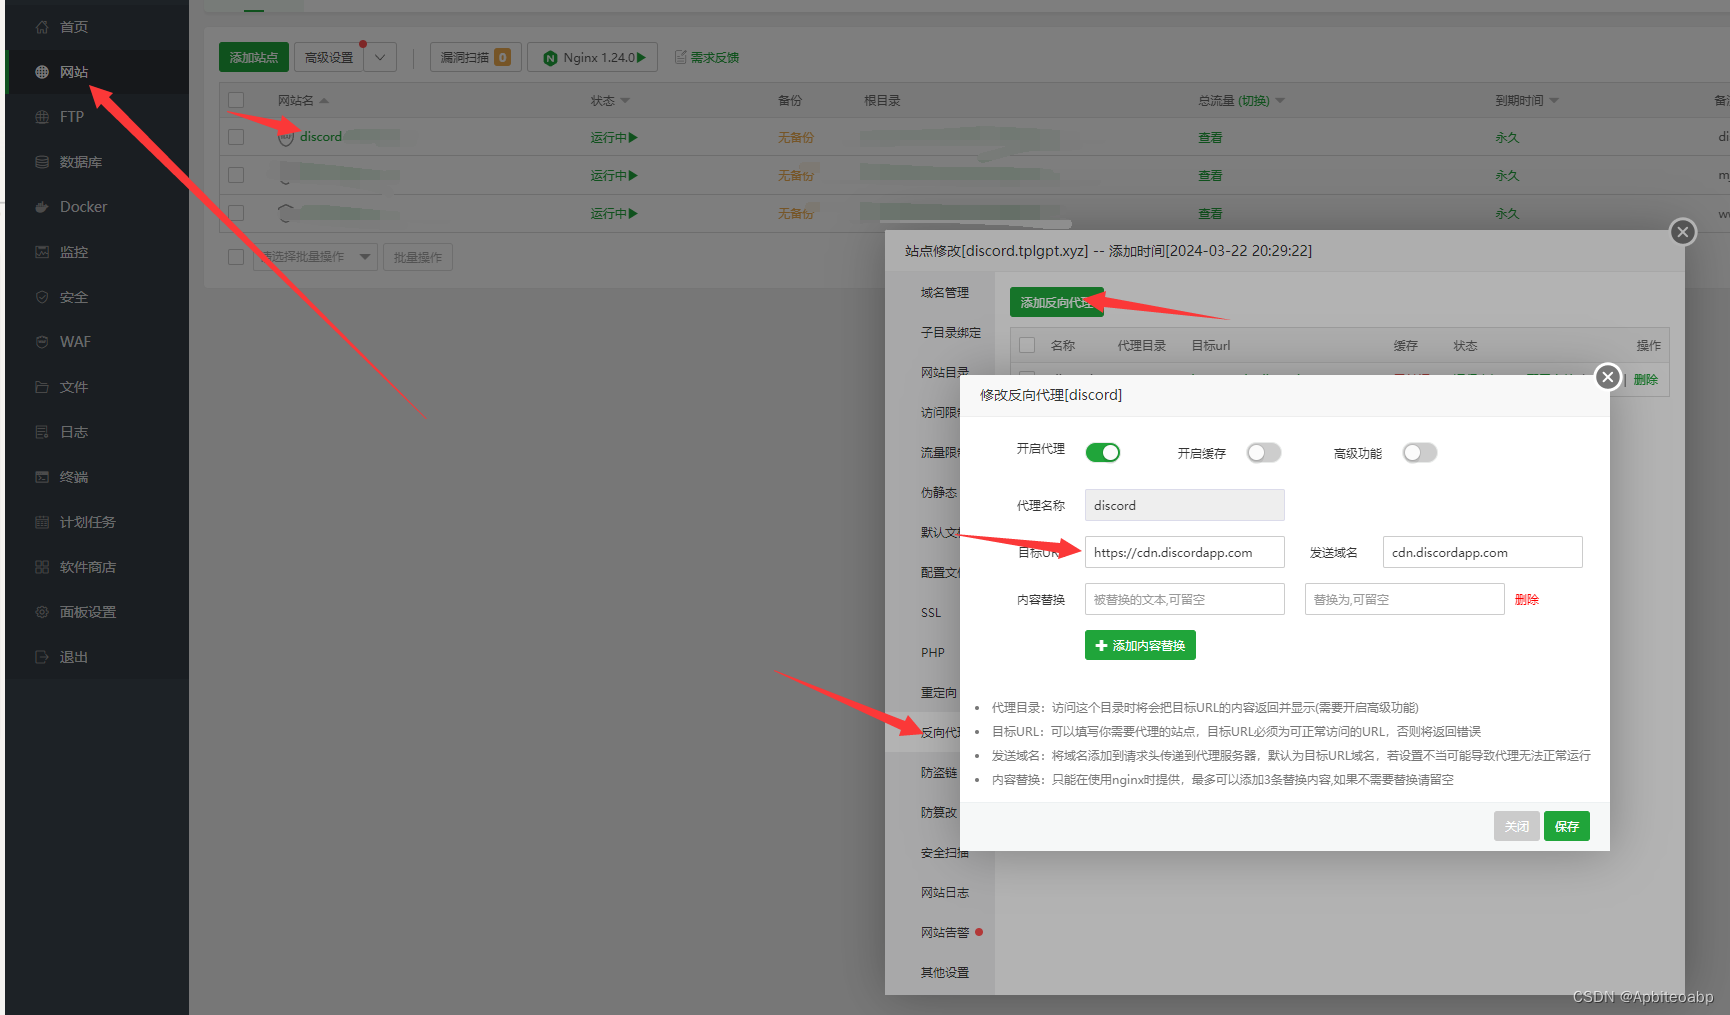The width and height of the screenshot is (1730, 1015).
Task: Check the second site row checkbox
Action: (x=236, y=175)
